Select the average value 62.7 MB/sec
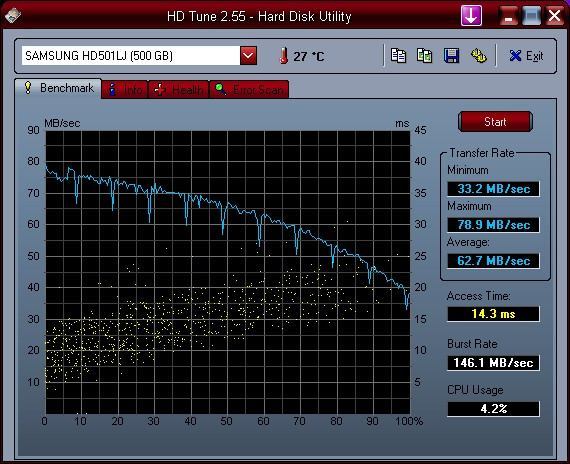The image size is (570, 464). click(493, 261)
